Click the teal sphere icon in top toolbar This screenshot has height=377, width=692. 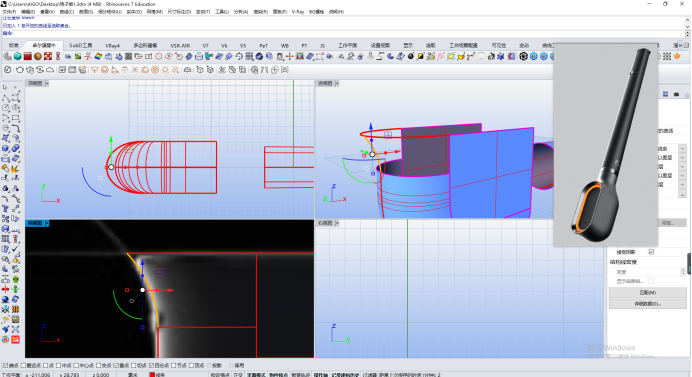click(x=18, y=57)
